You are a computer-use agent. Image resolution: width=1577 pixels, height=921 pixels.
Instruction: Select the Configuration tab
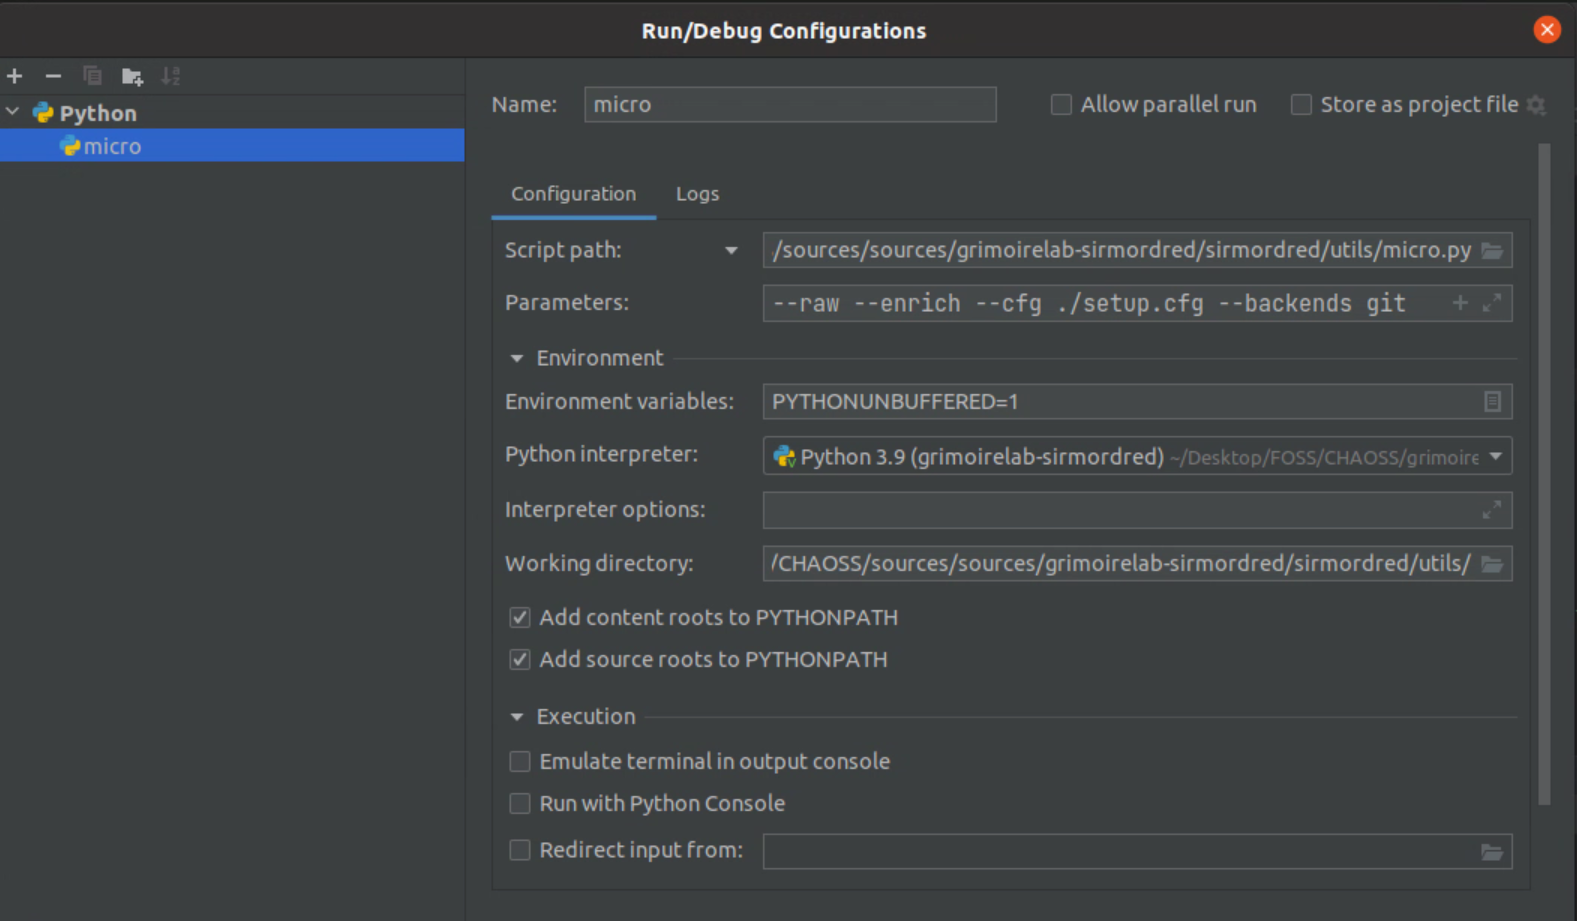point(573,194)
